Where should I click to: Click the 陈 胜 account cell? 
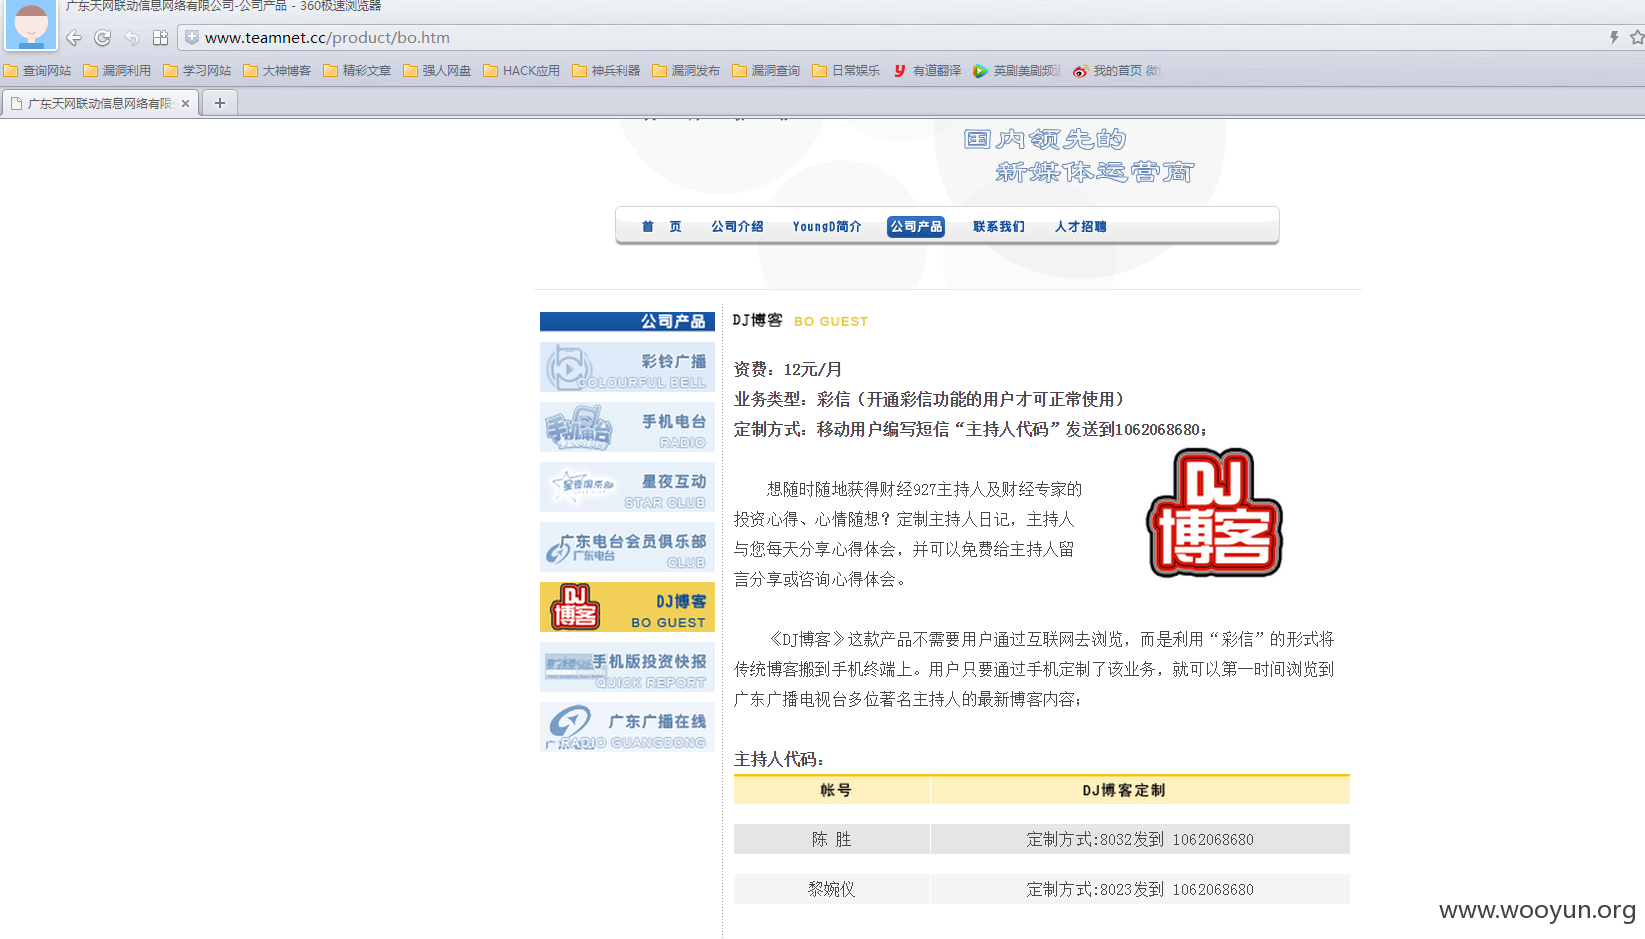click(832, 839)
